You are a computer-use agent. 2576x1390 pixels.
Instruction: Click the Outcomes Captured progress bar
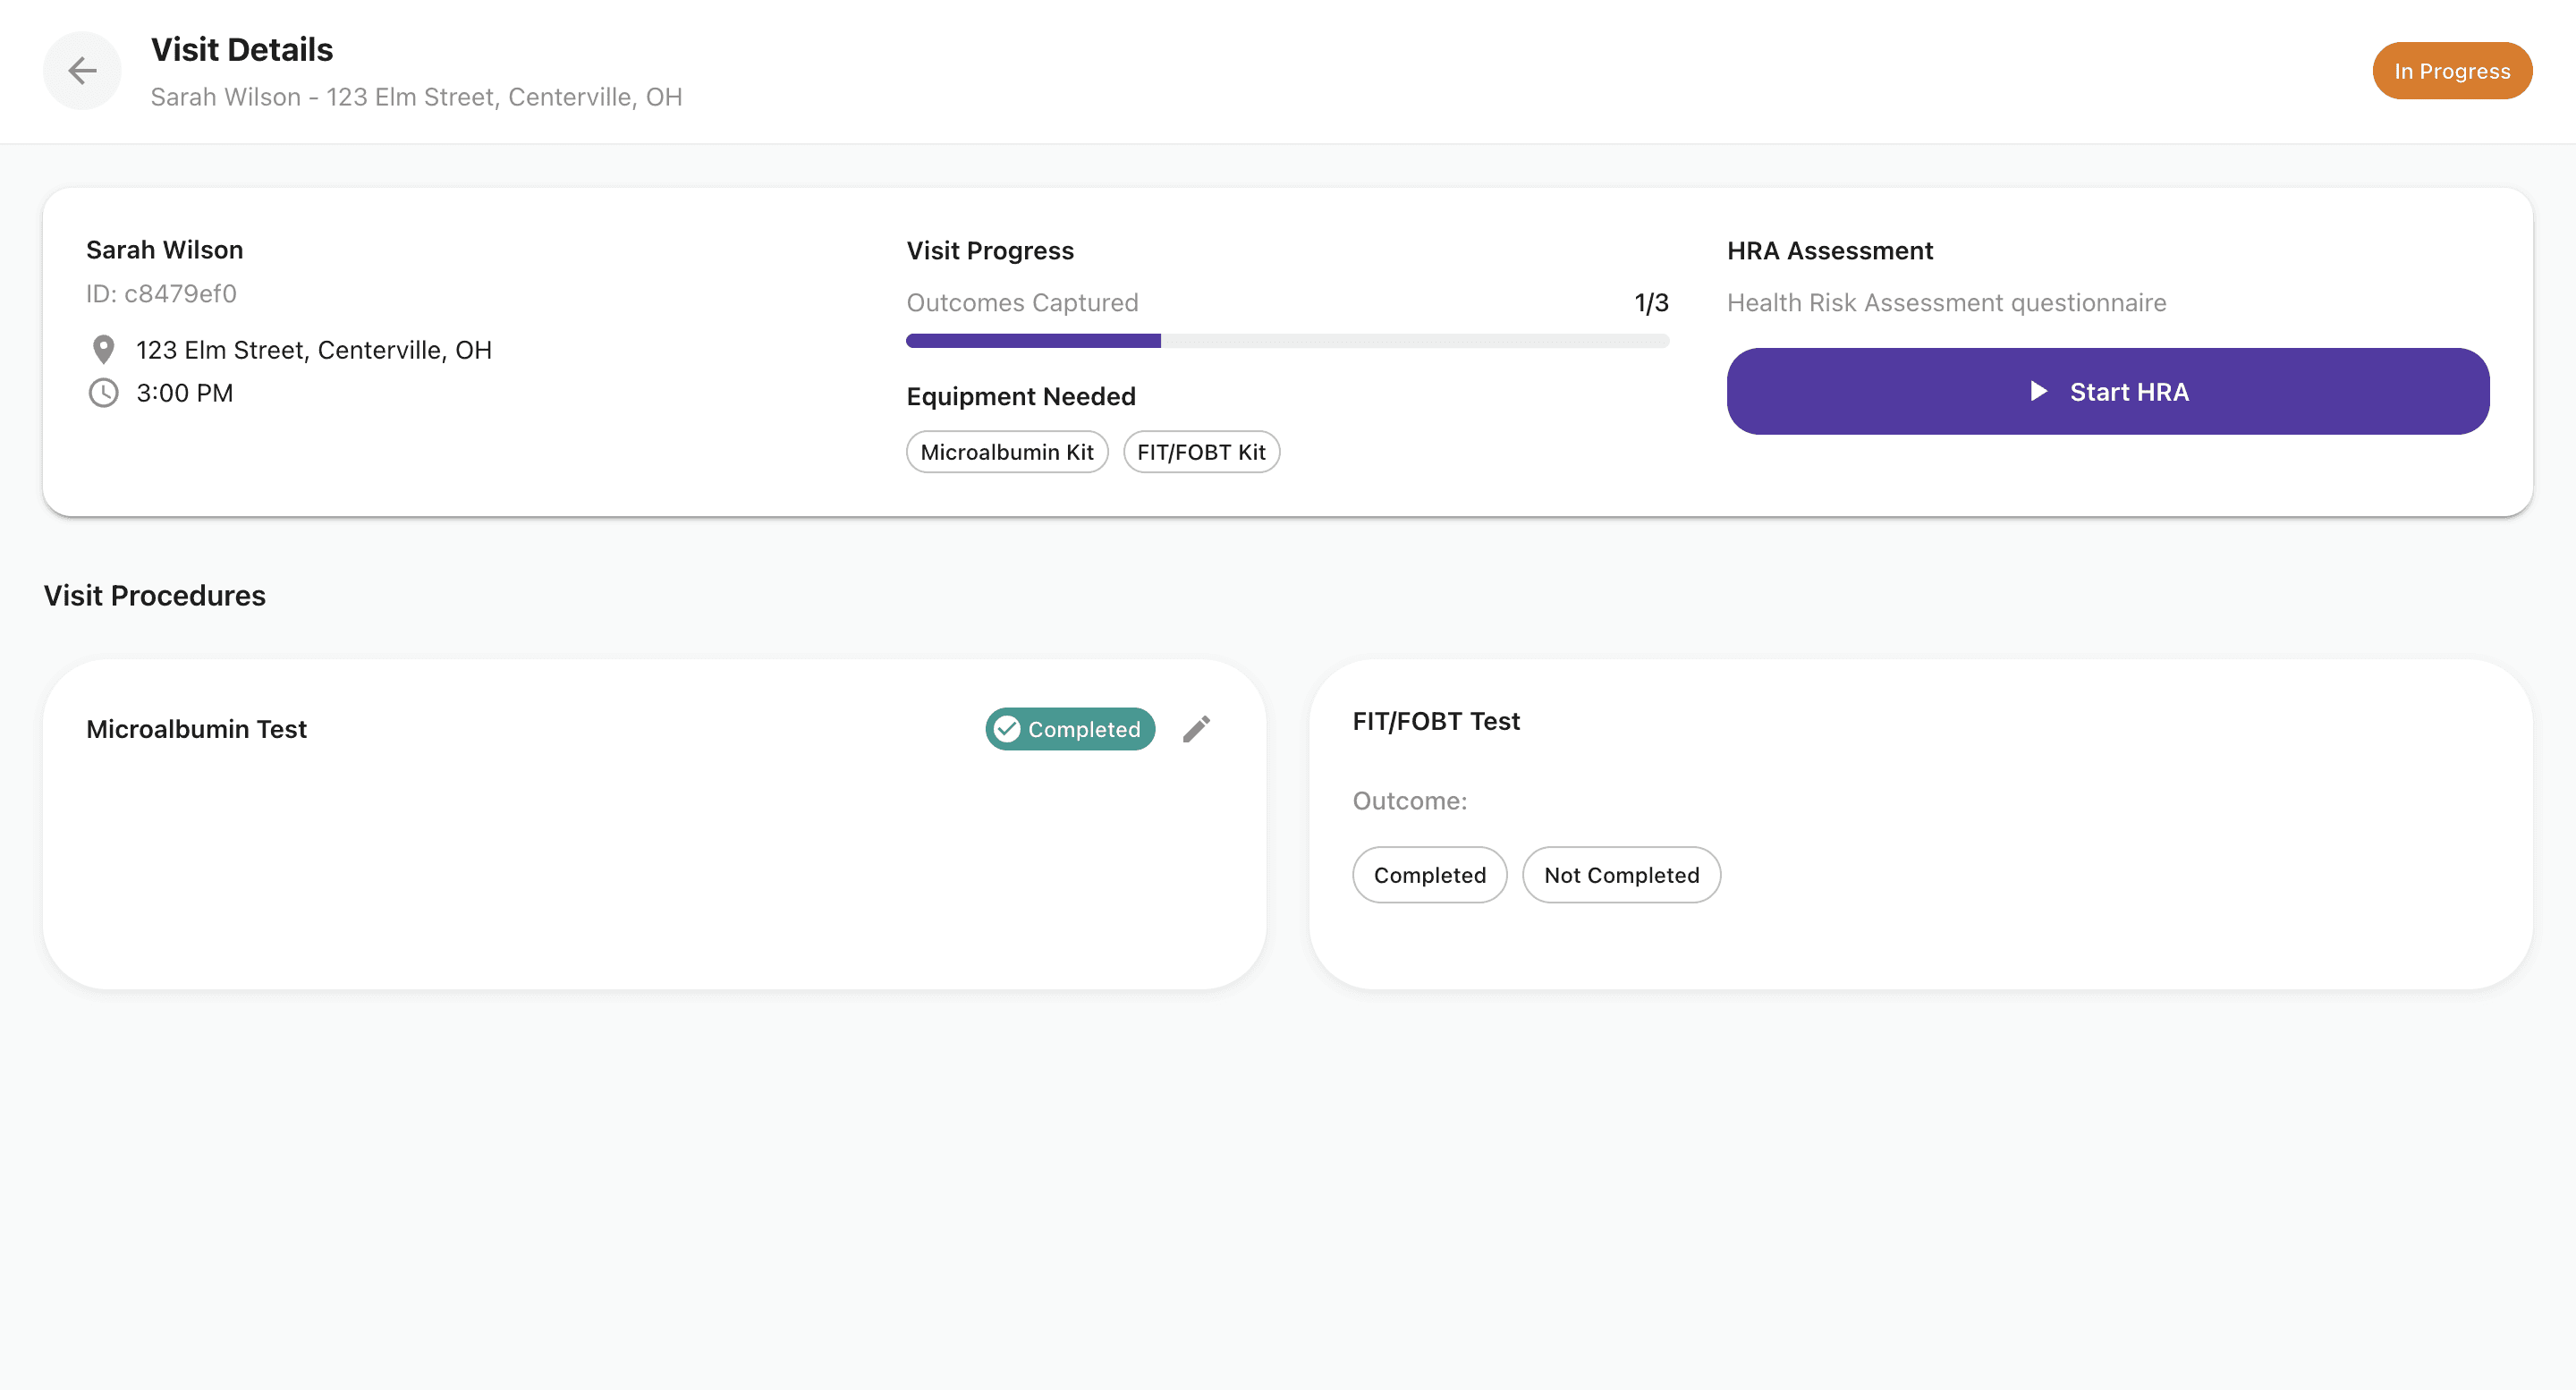pyautogui.click(x=1286, y=341)
